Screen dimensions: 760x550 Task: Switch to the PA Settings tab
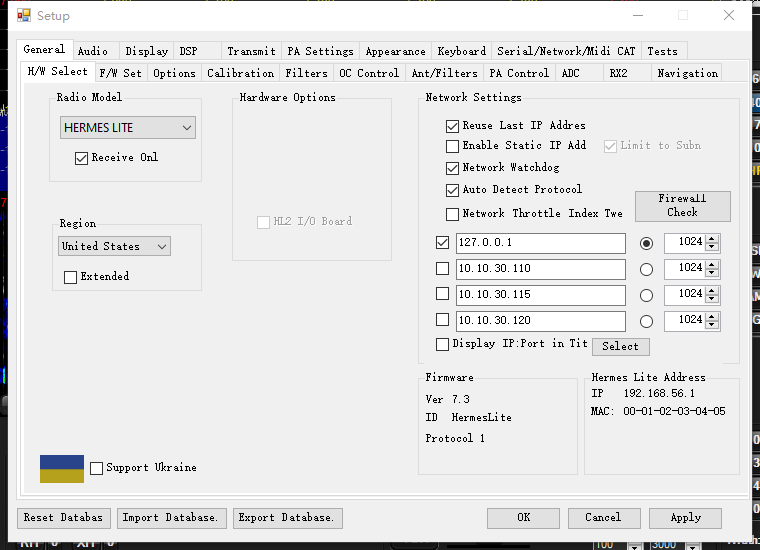(320, 51)
